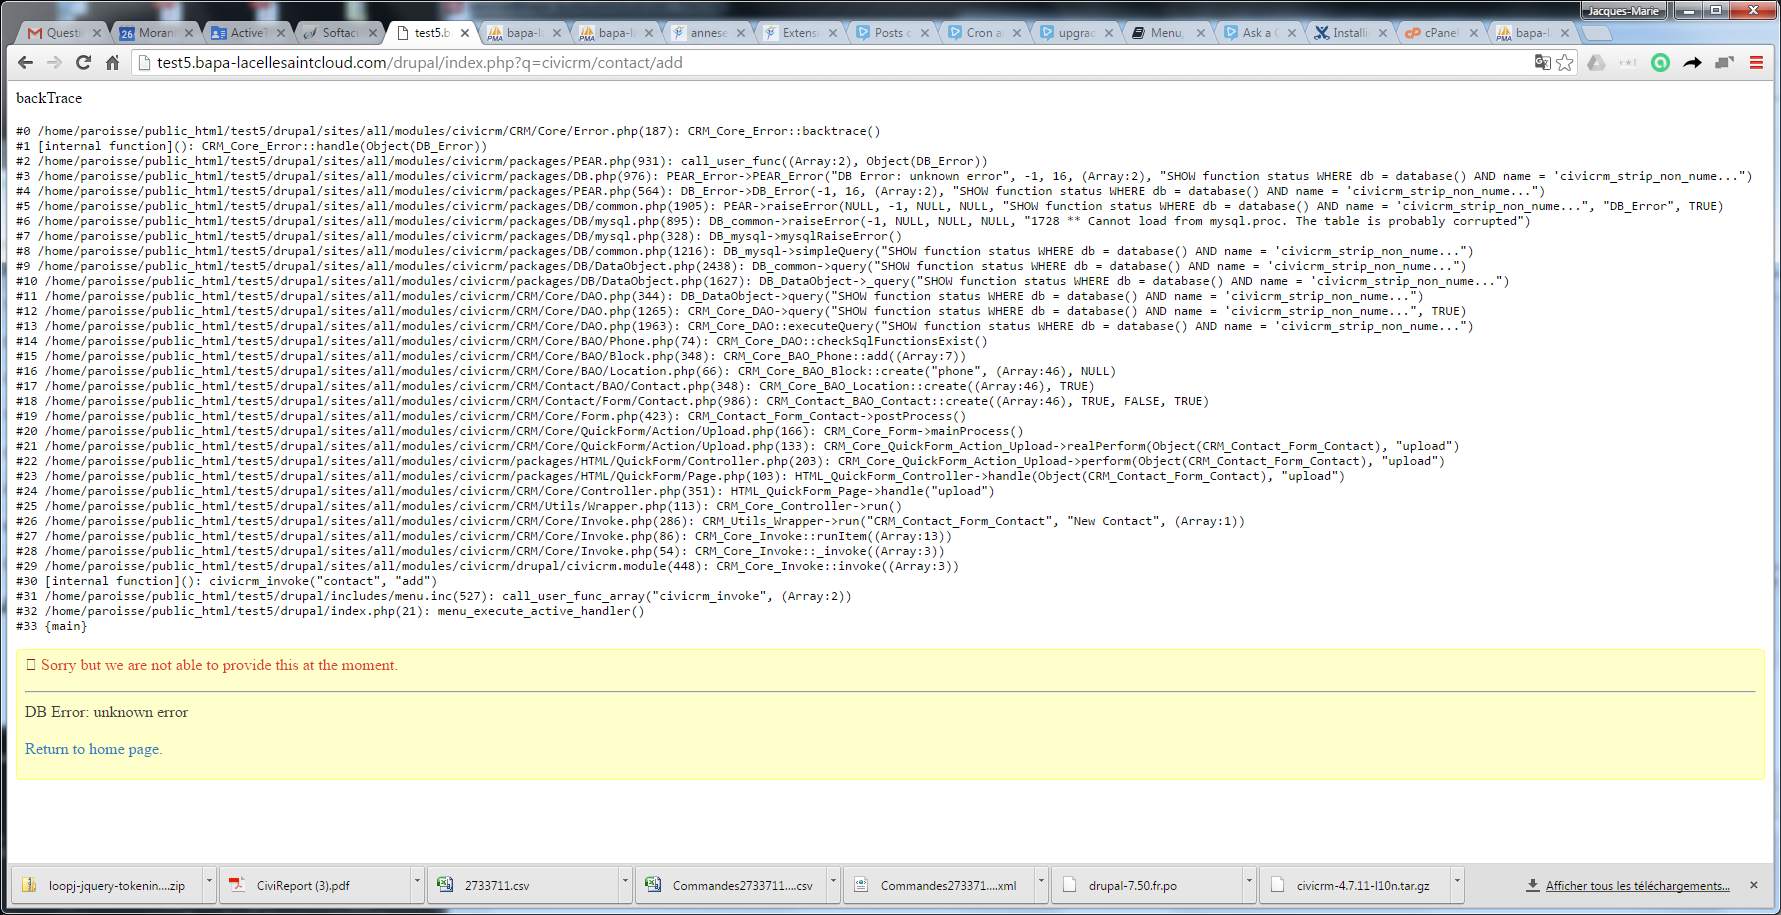This screenshot has height=915, width=1781.
Task: Click the grayed password-field extension icon
Action: (x=1628, y=62)
